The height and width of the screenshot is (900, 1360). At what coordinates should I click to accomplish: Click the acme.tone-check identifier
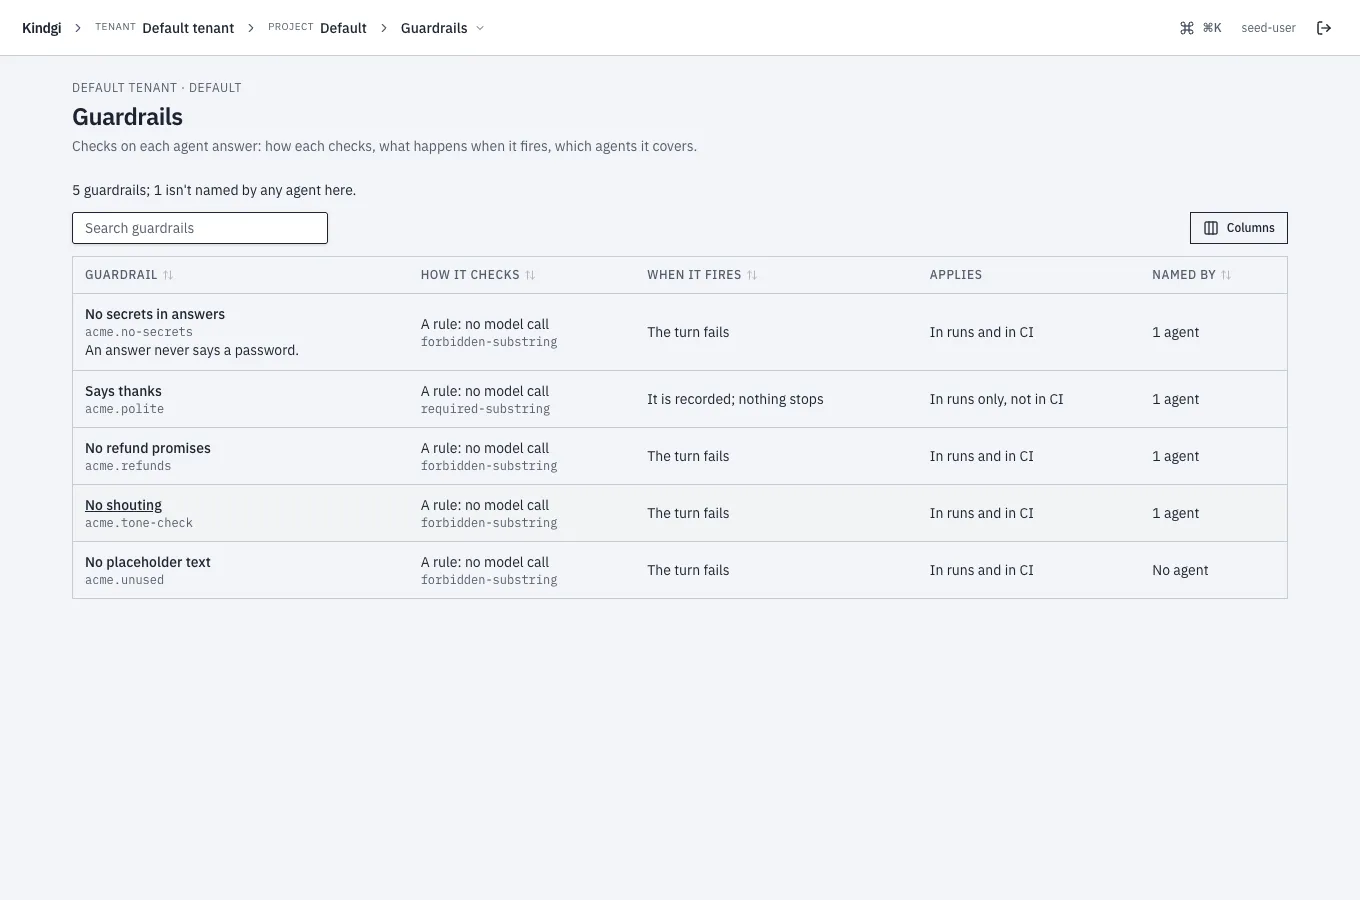click(x=139, y=523)
